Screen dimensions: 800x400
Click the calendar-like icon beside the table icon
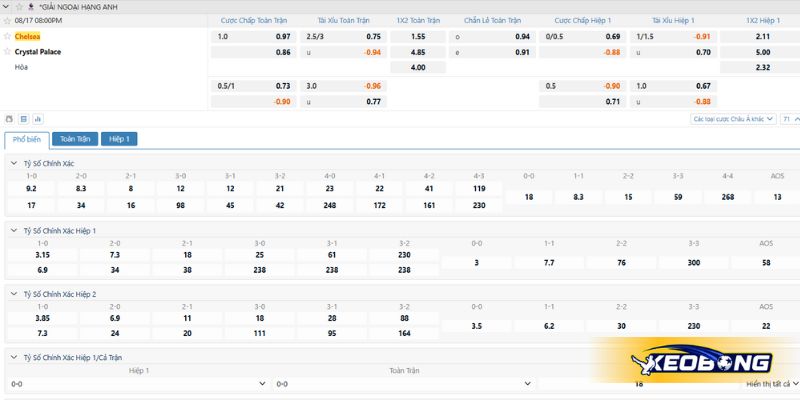point(9,119)
